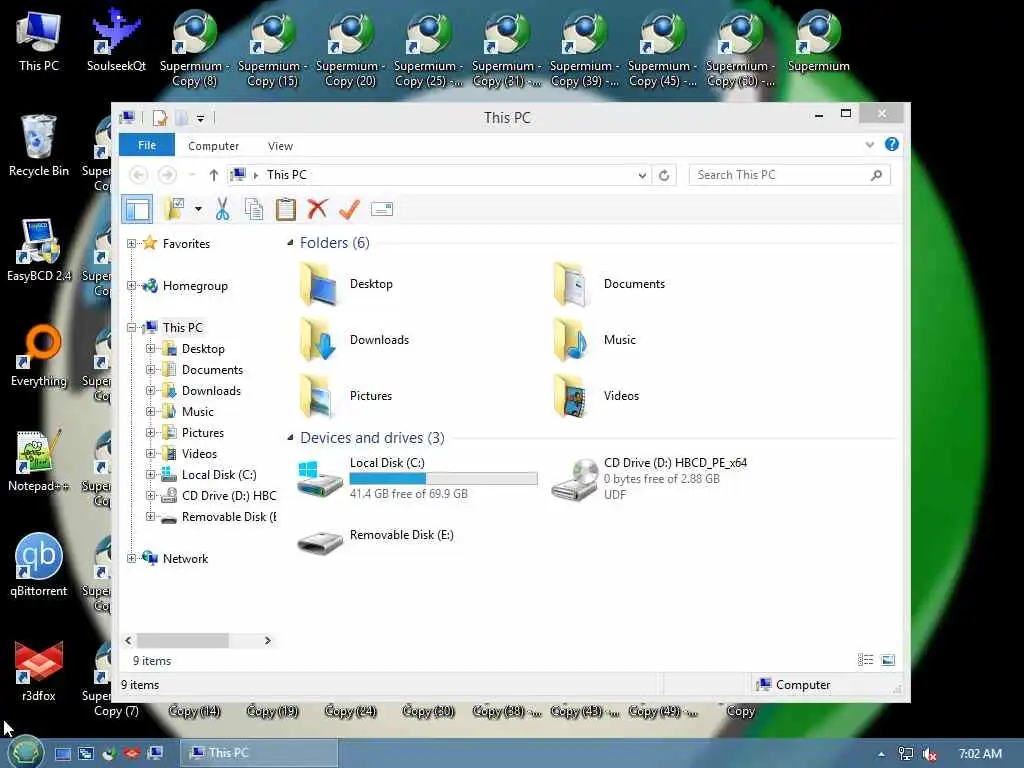Click the folder options toolbar icon

point(174,209)
